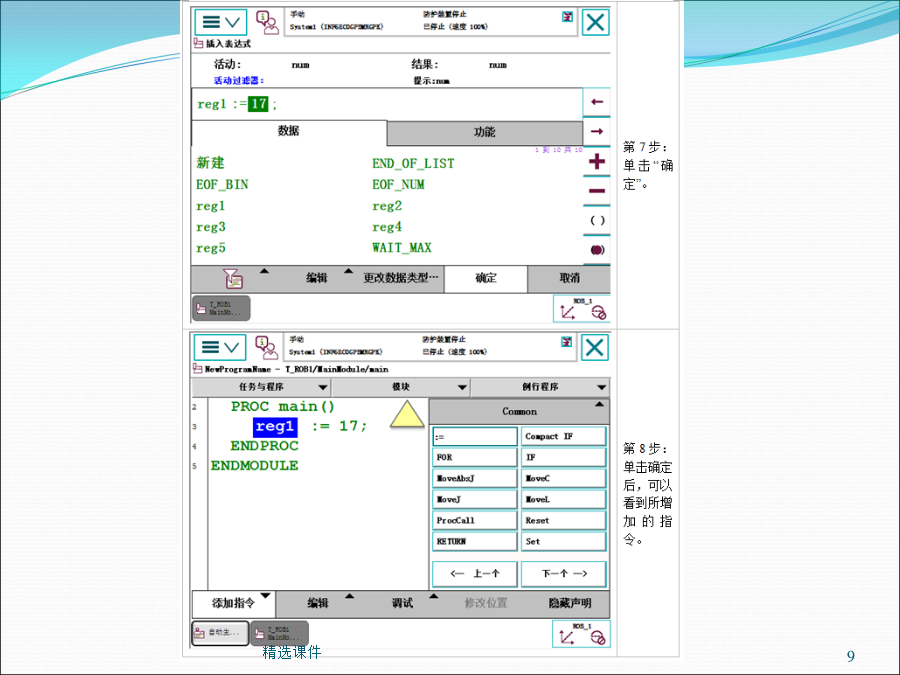900x675 pixels.
Task: Open the filter icon beside 编辑 in Insert Expression
Action: coord(233,278)
